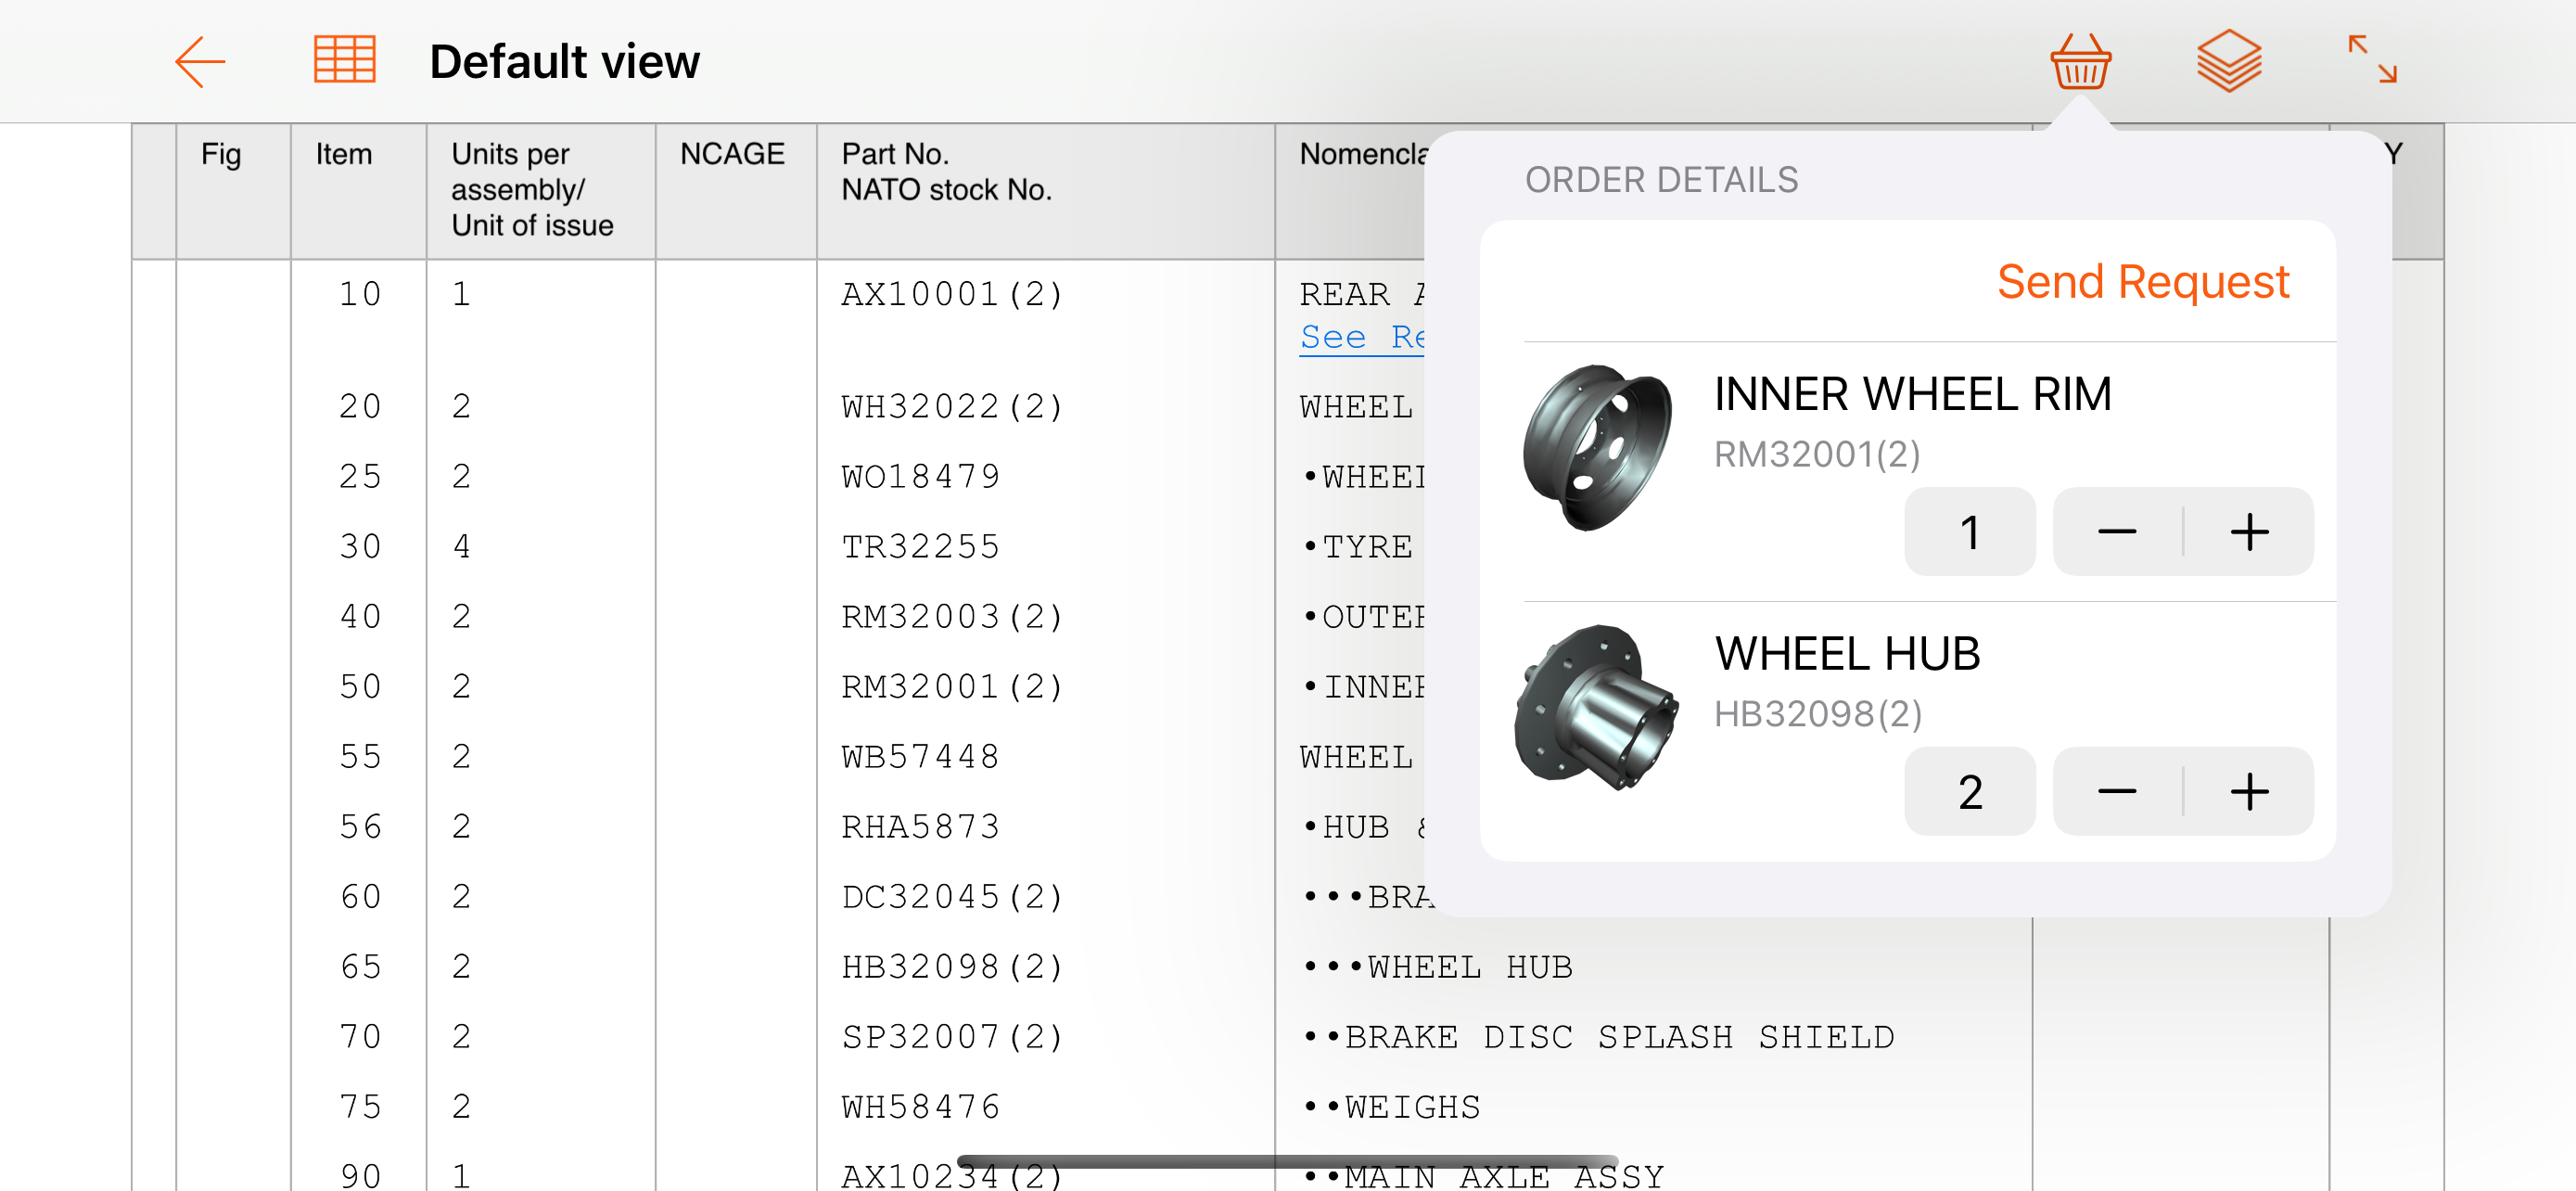Select part number WH32022(2) in table
The image size is (2576, 1191).
(951, 407)
